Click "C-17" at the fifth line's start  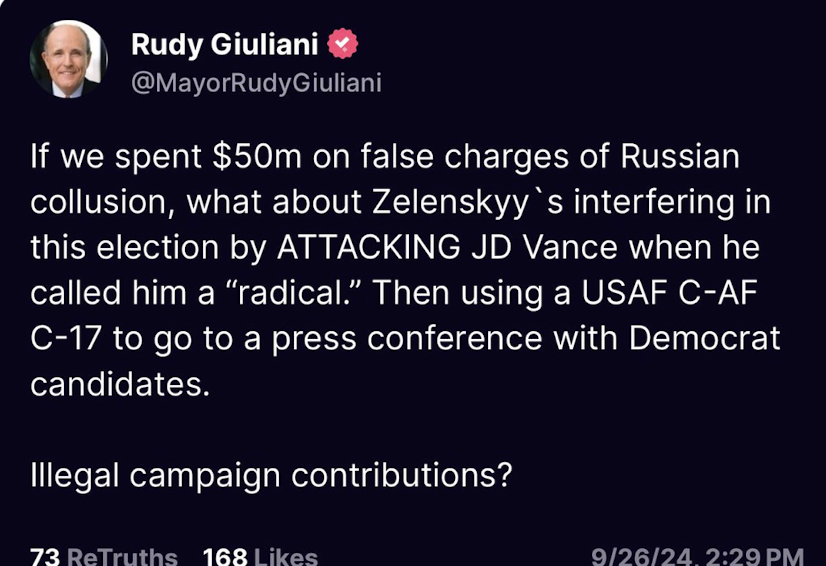pyautogui.click(x=66, y=338)
